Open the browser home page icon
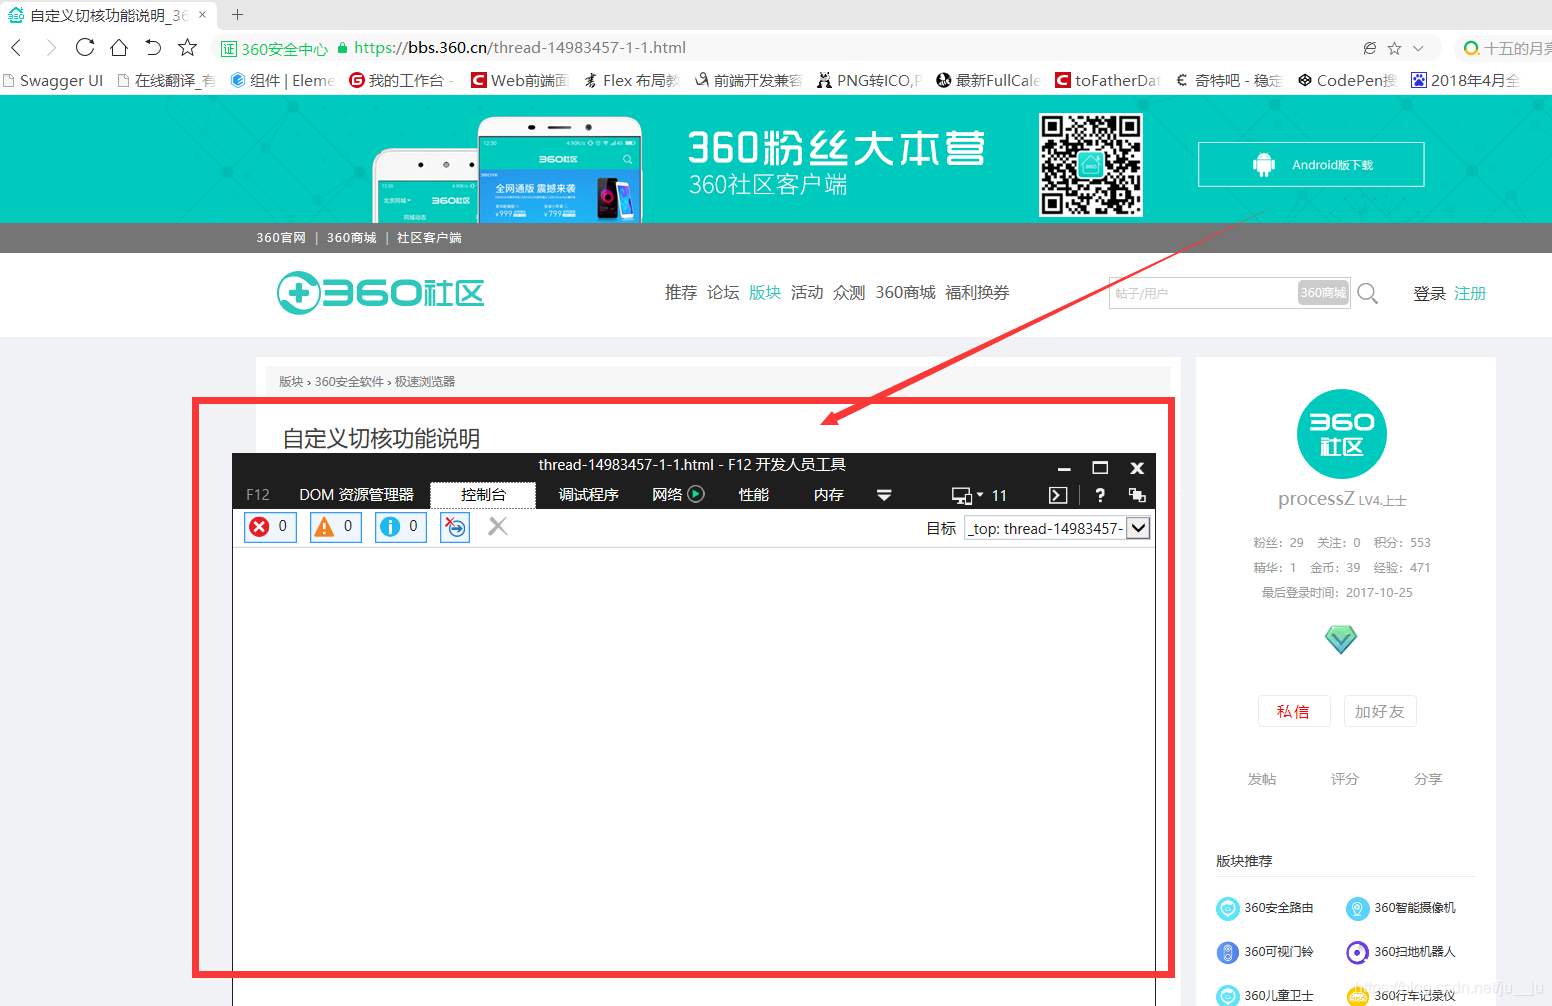This screenshot has width=1552, height=1006. 119,47
